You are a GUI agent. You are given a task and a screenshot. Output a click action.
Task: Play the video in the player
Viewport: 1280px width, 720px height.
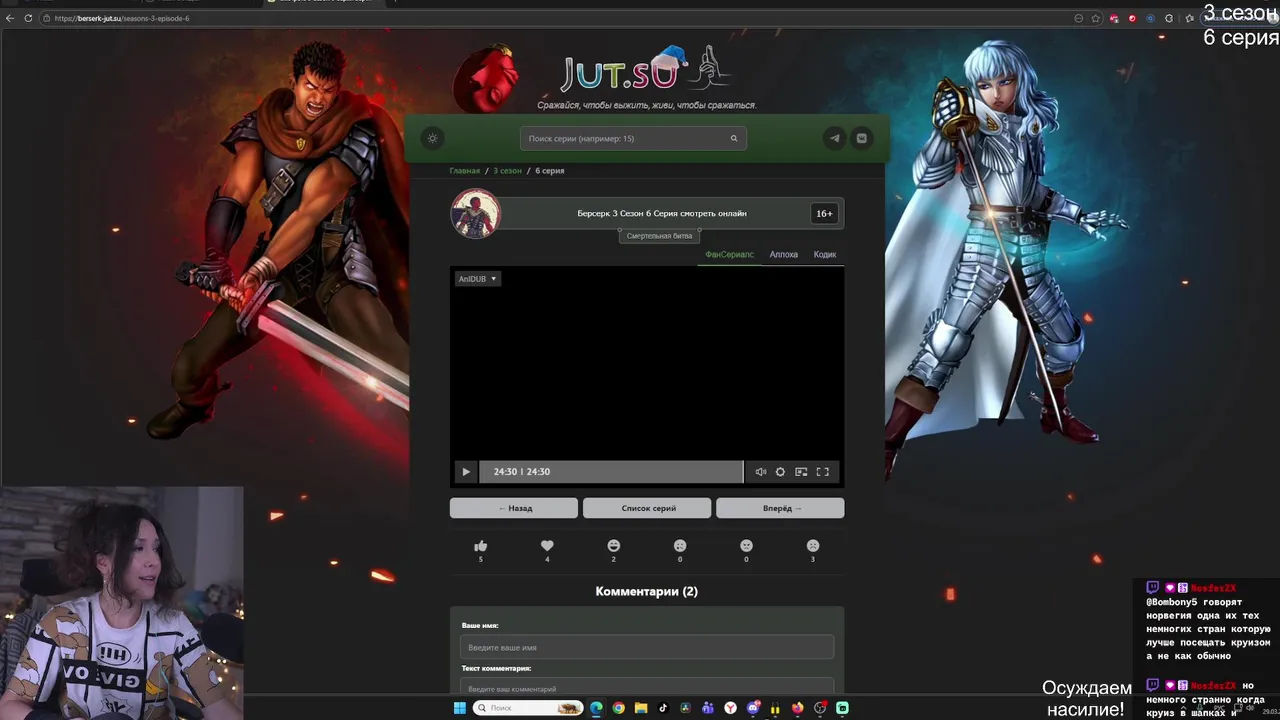coord(465,472)
